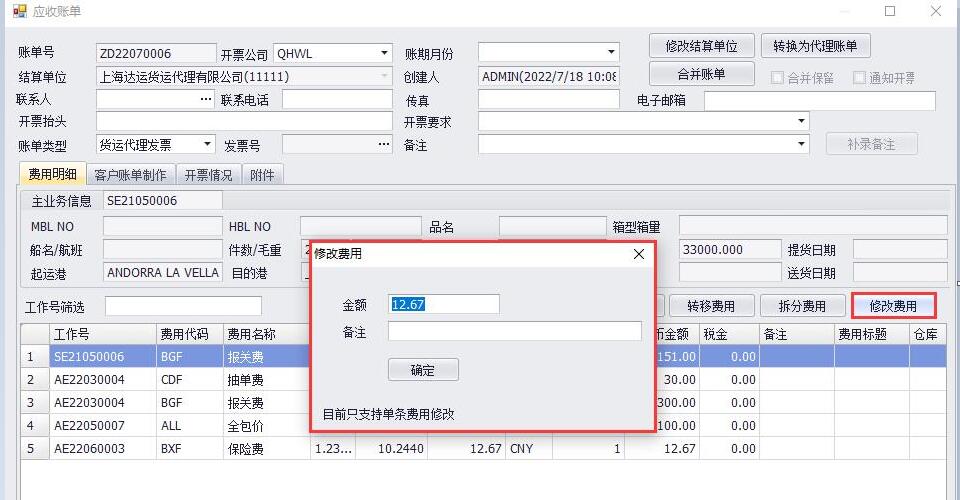Select the 附件 tab
Viewport: 960px width, 500px height.
pyautogui.click(x=262, y=175)
